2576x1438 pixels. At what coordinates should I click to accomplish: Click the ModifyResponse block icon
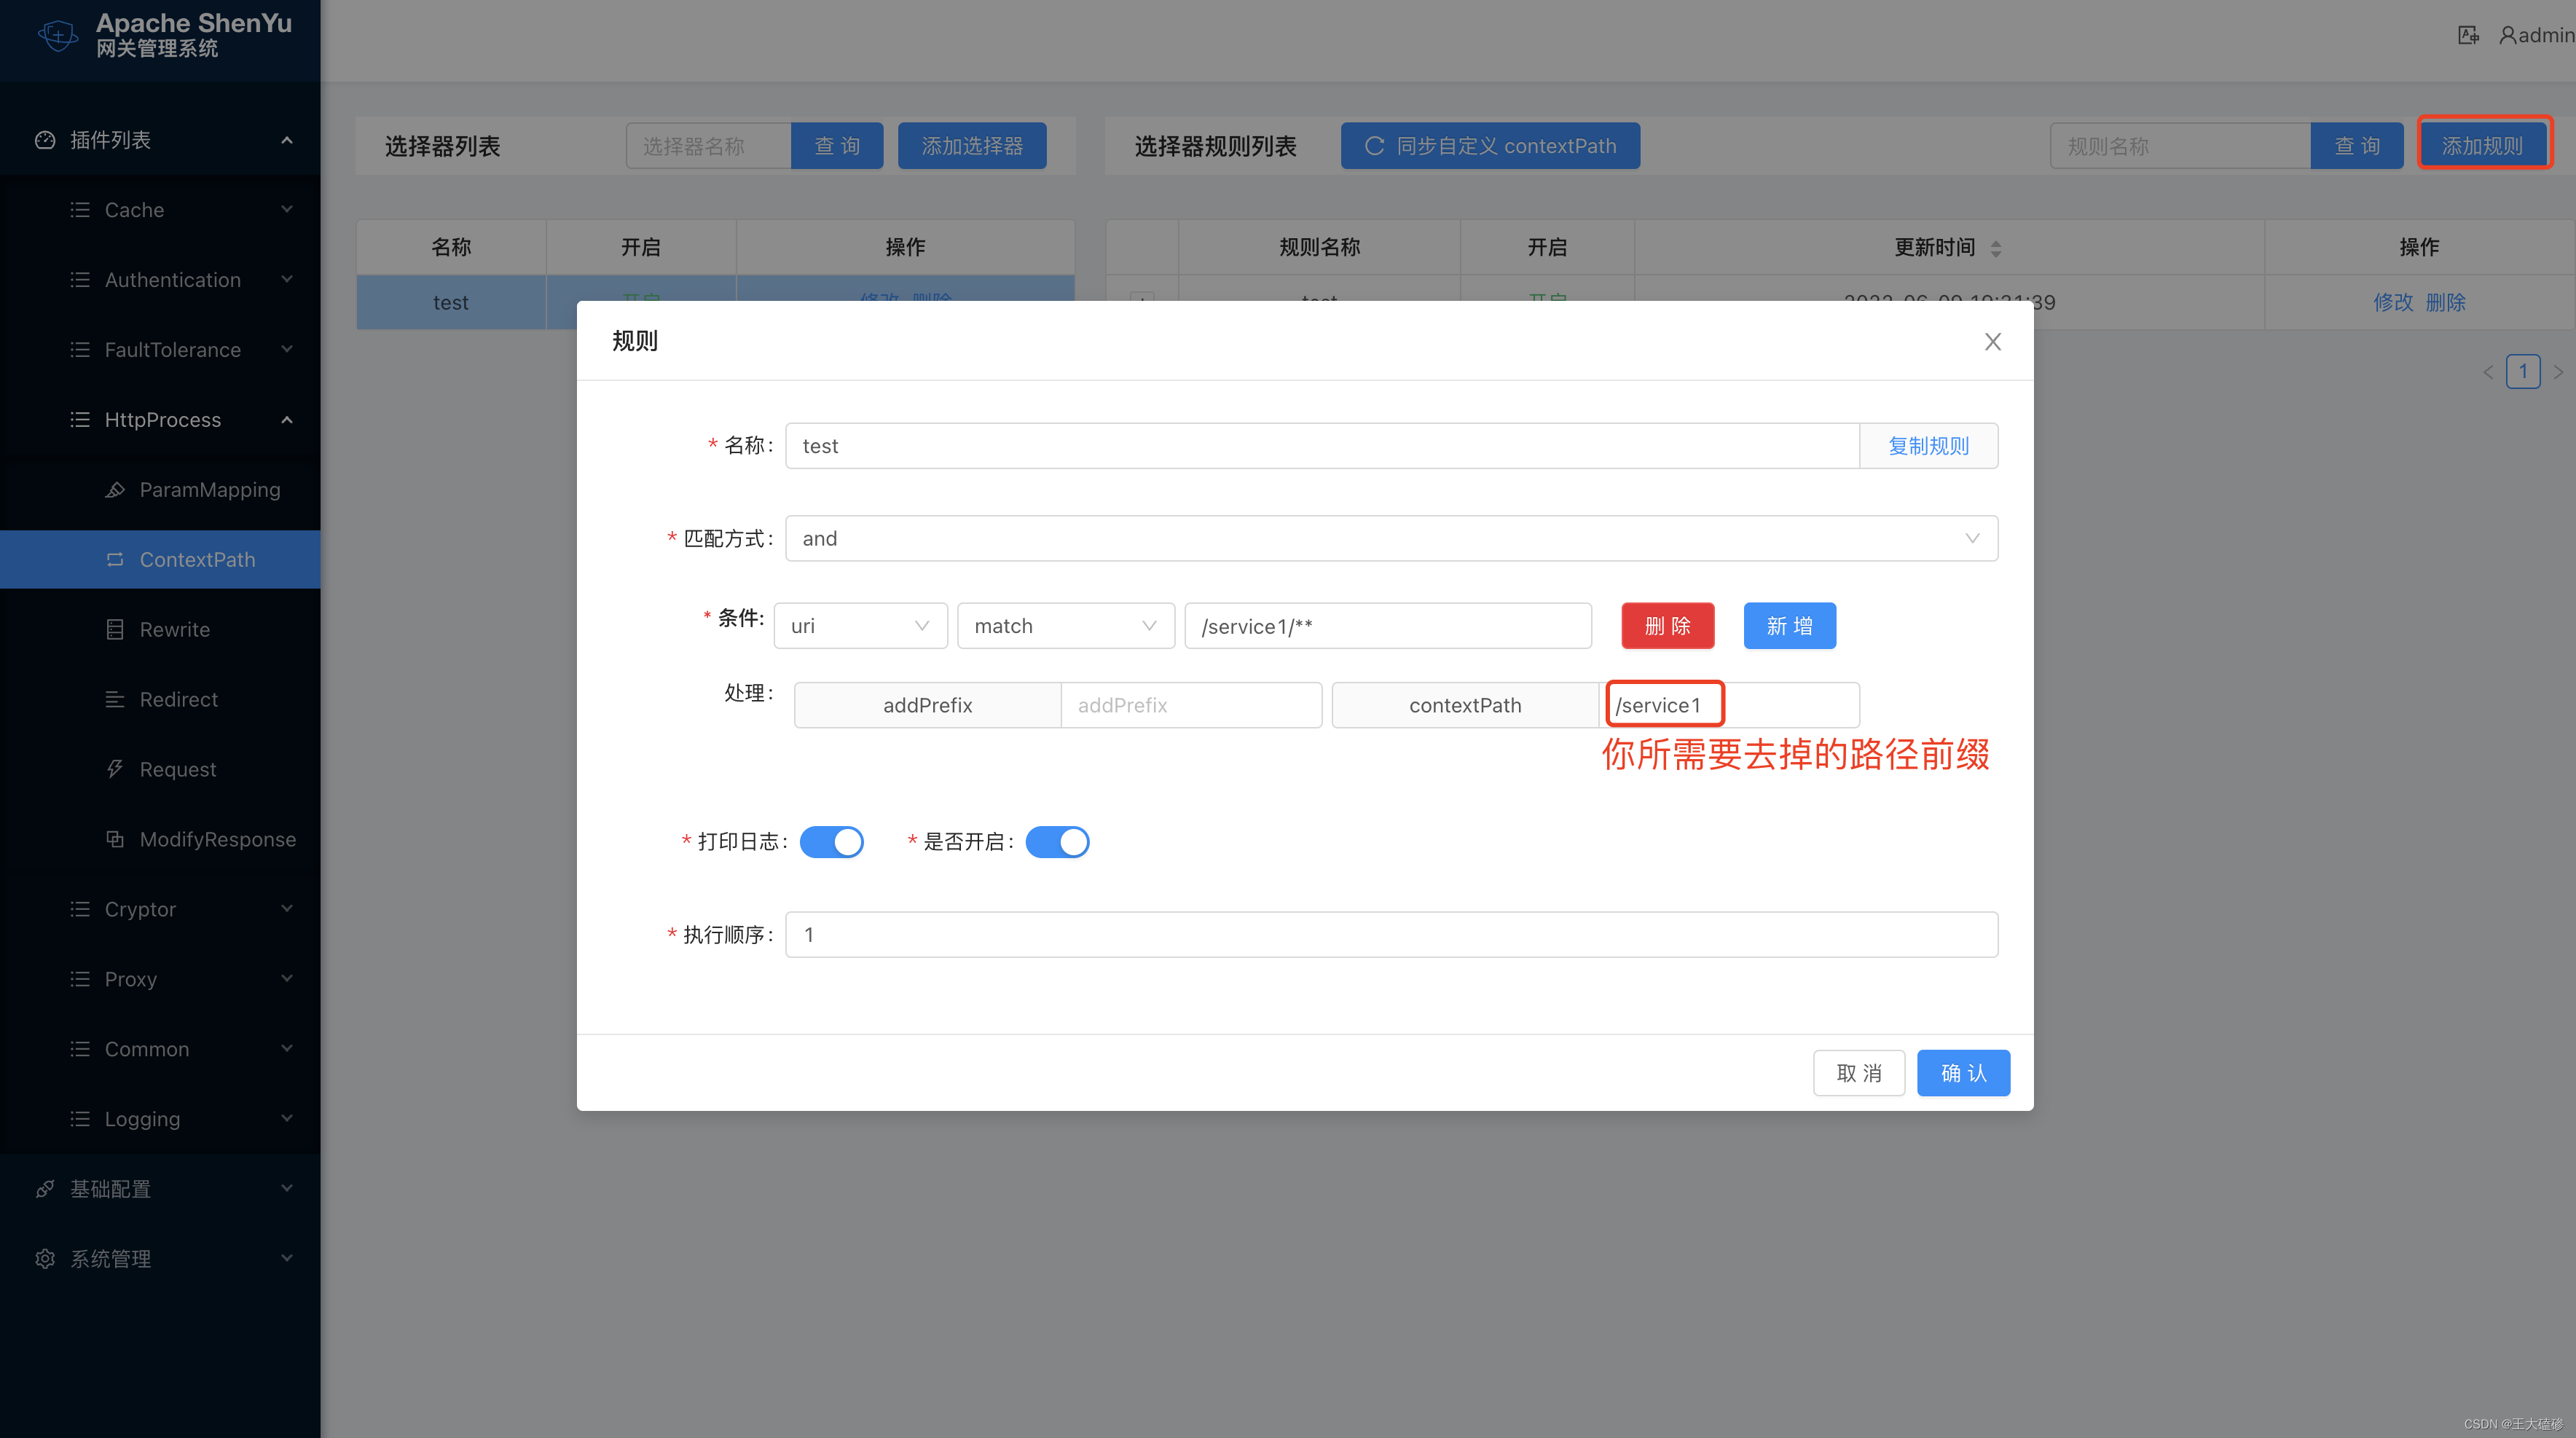(x=115, y=839)
